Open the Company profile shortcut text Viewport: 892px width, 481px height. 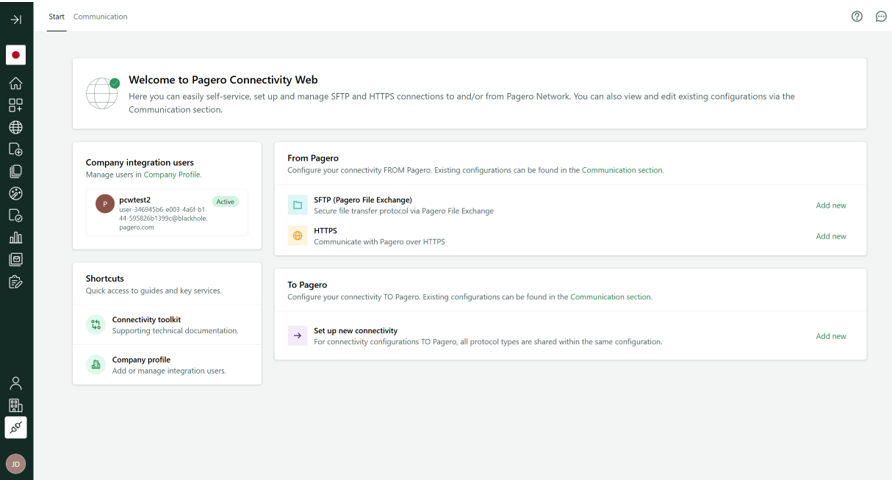141,360
